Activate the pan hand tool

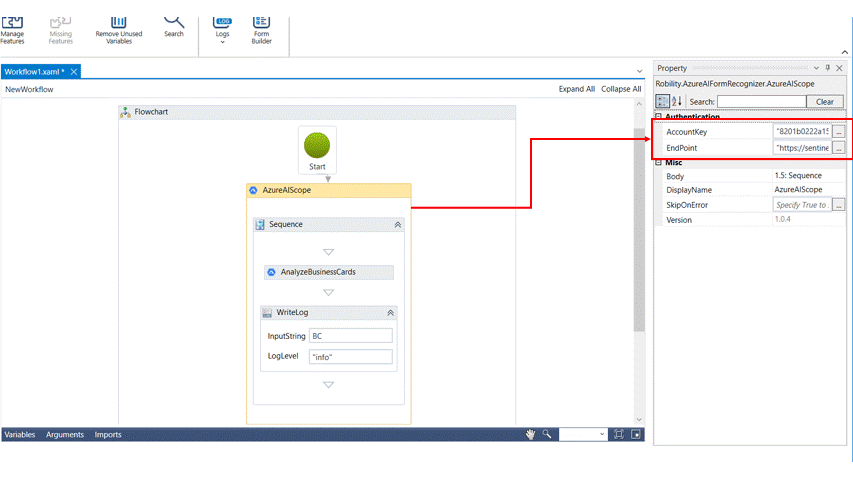pyautogui.click(x=532, y=435)
